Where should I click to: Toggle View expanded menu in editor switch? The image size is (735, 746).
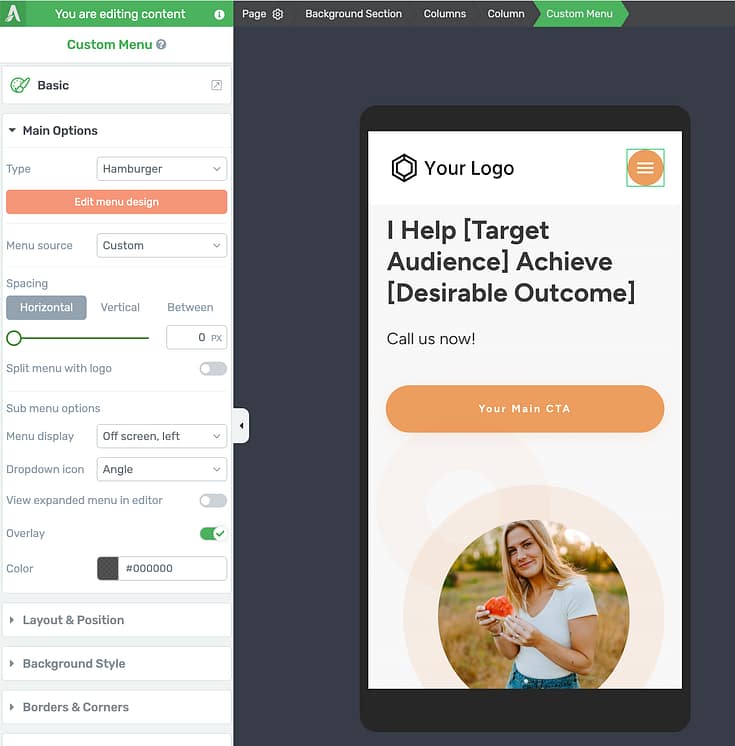(213, 501)
